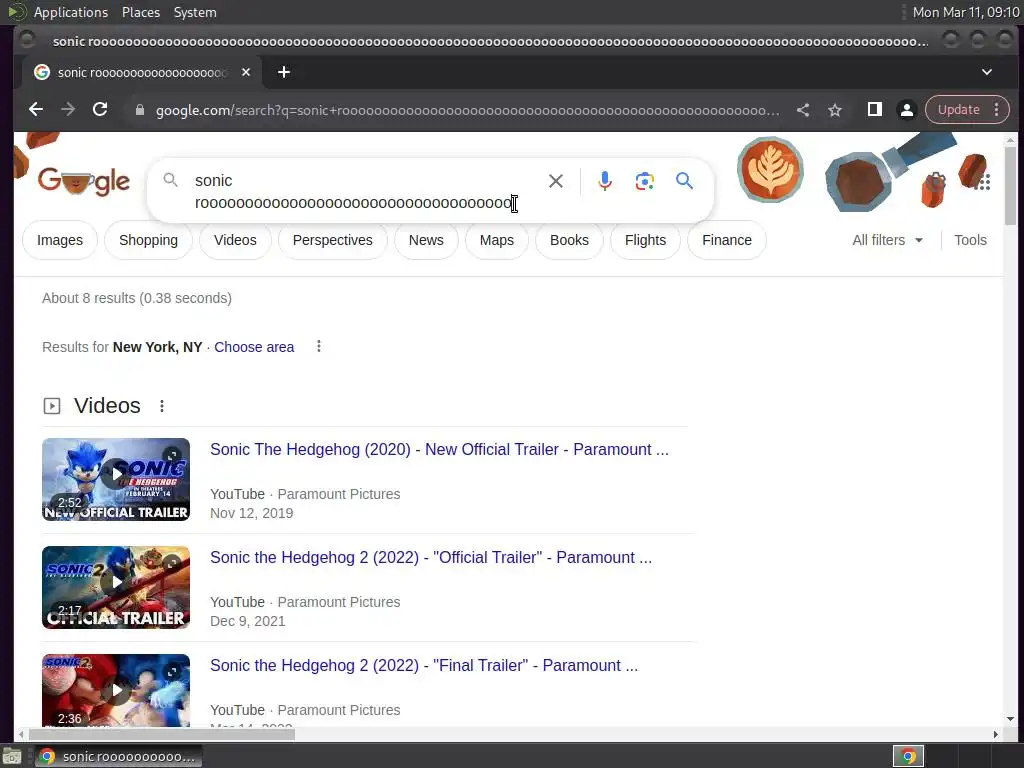Play the 2:36 Sonic 2 thumbnail

coord(116,690)
